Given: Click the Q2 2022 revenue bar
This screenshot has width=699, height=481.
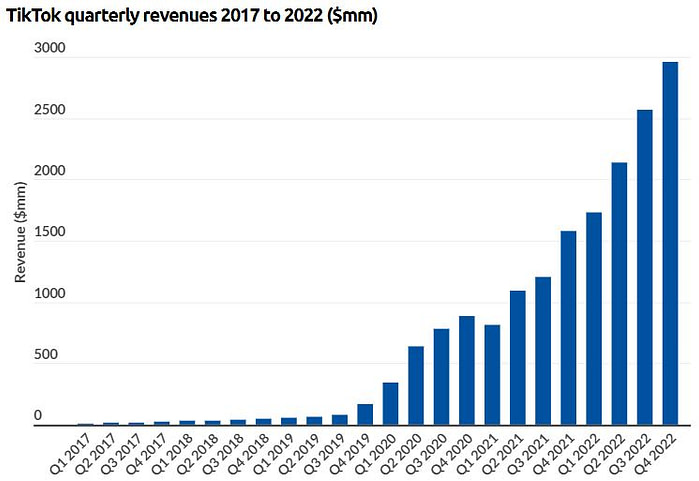Looking at the screenshot, I should coord(619,294).
